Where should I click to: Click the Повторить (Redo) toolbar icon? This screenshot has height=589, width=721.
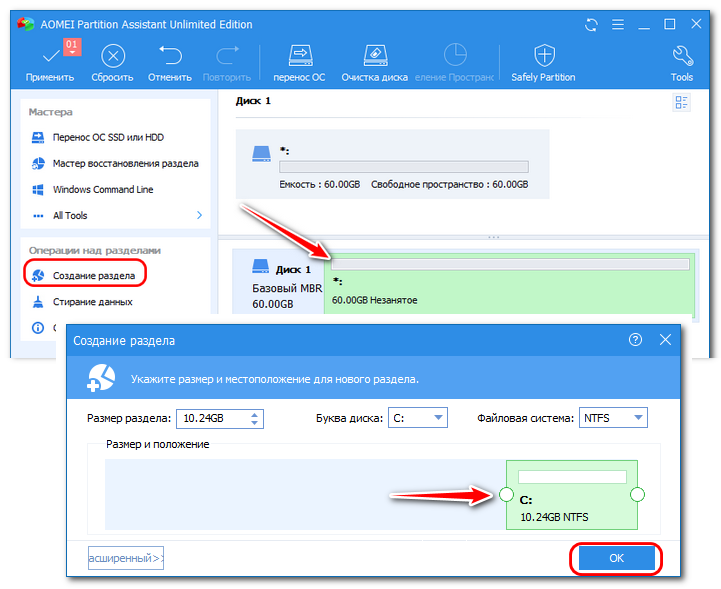(x=227, y=56)
